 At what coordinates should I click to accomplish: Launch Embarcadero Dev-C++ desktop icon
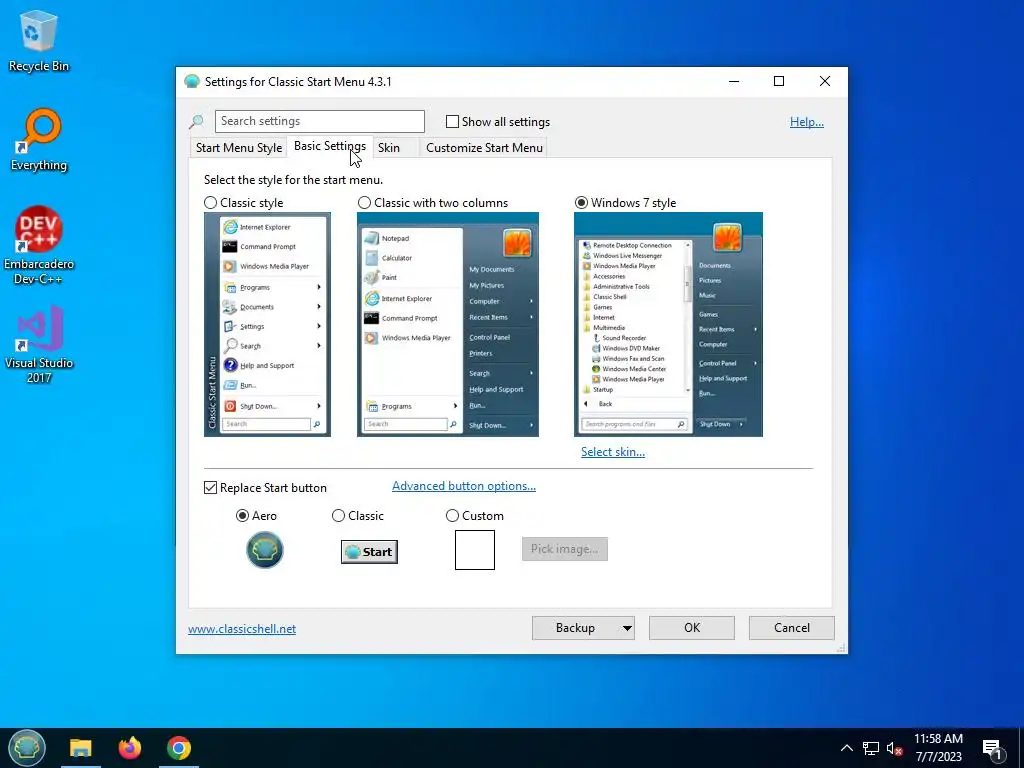(x=39, y=246)
